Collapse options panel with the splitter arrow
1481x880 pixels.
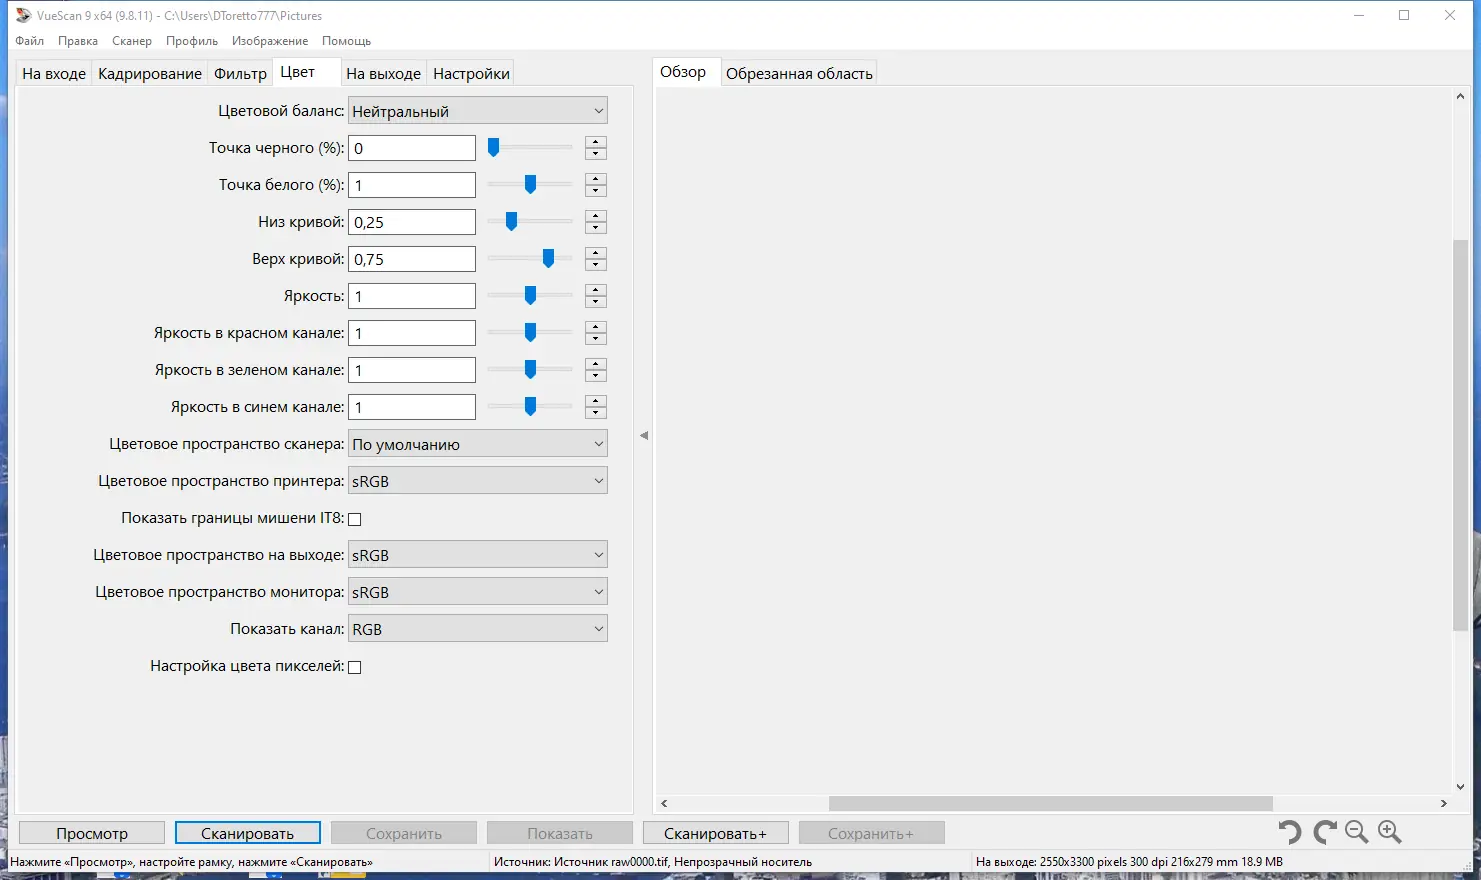644,435
